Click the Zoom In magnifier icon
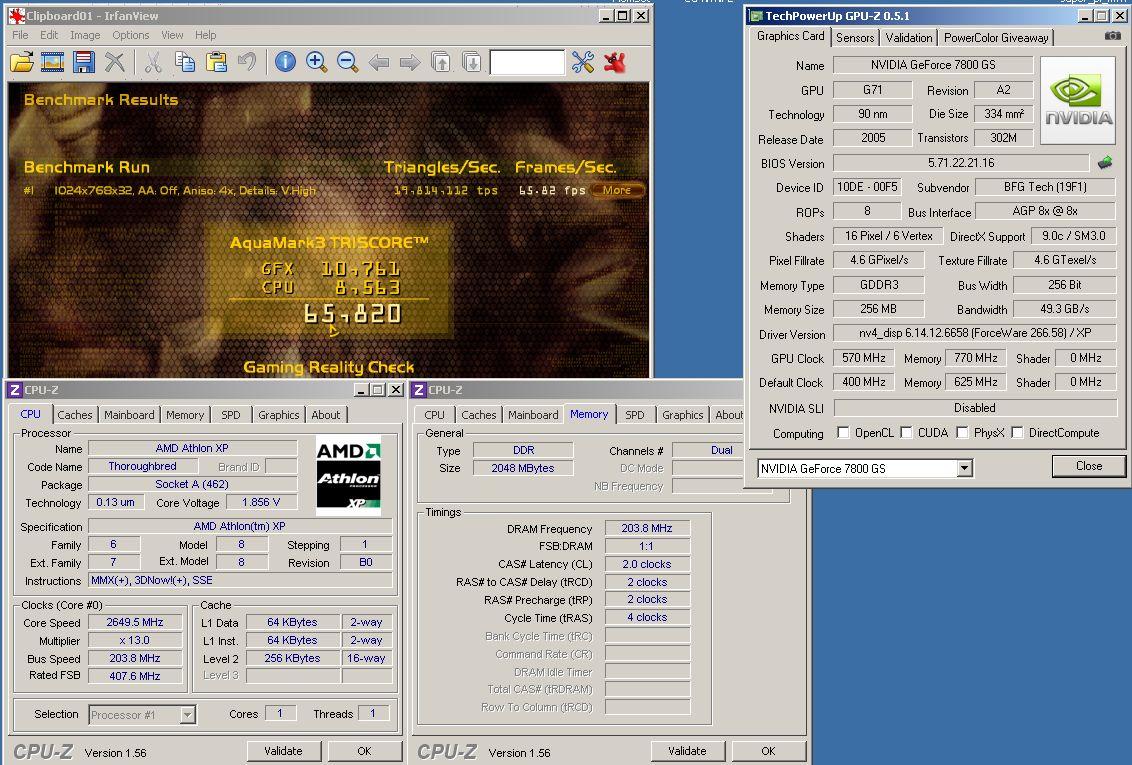The width and height of the screenshot is (1132, 765). (x=316, y=63)
